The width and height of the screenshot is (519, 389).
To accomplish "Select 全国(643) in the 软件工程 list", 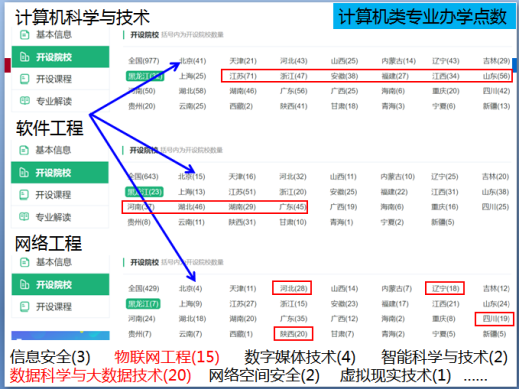I will (x=143, y=176).
